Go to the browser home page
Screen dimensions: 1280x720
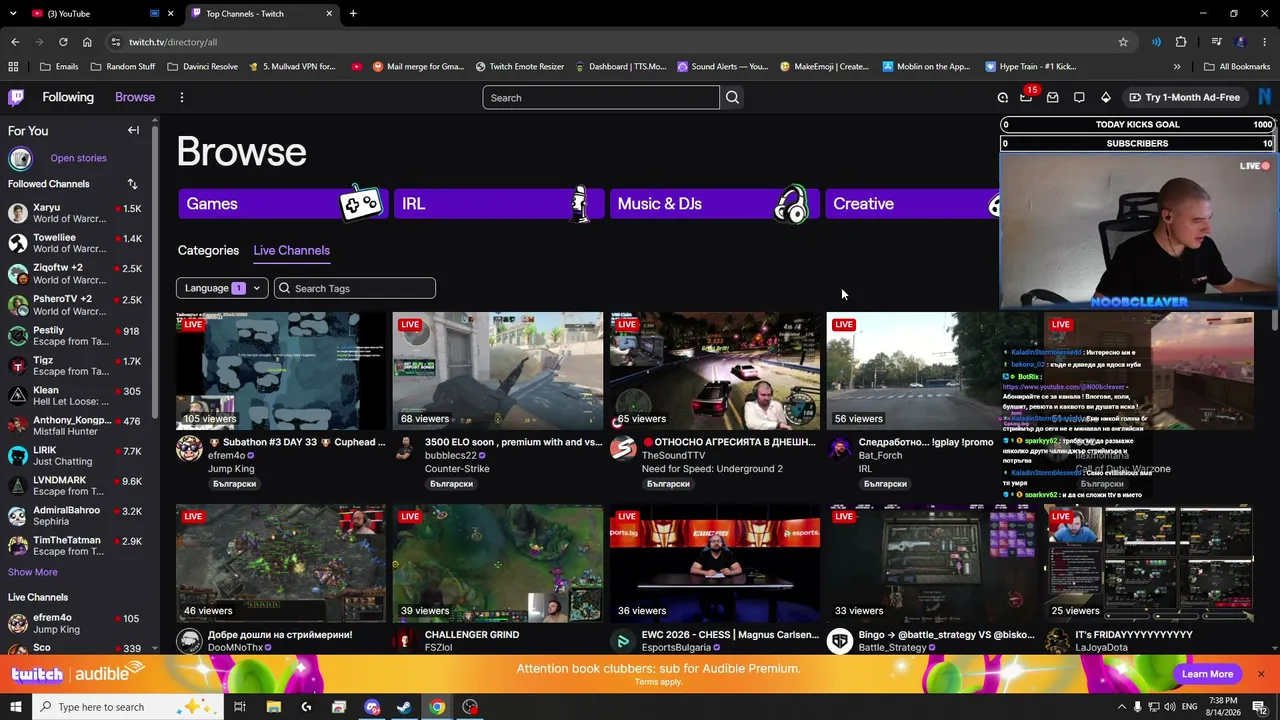point(87,42)
